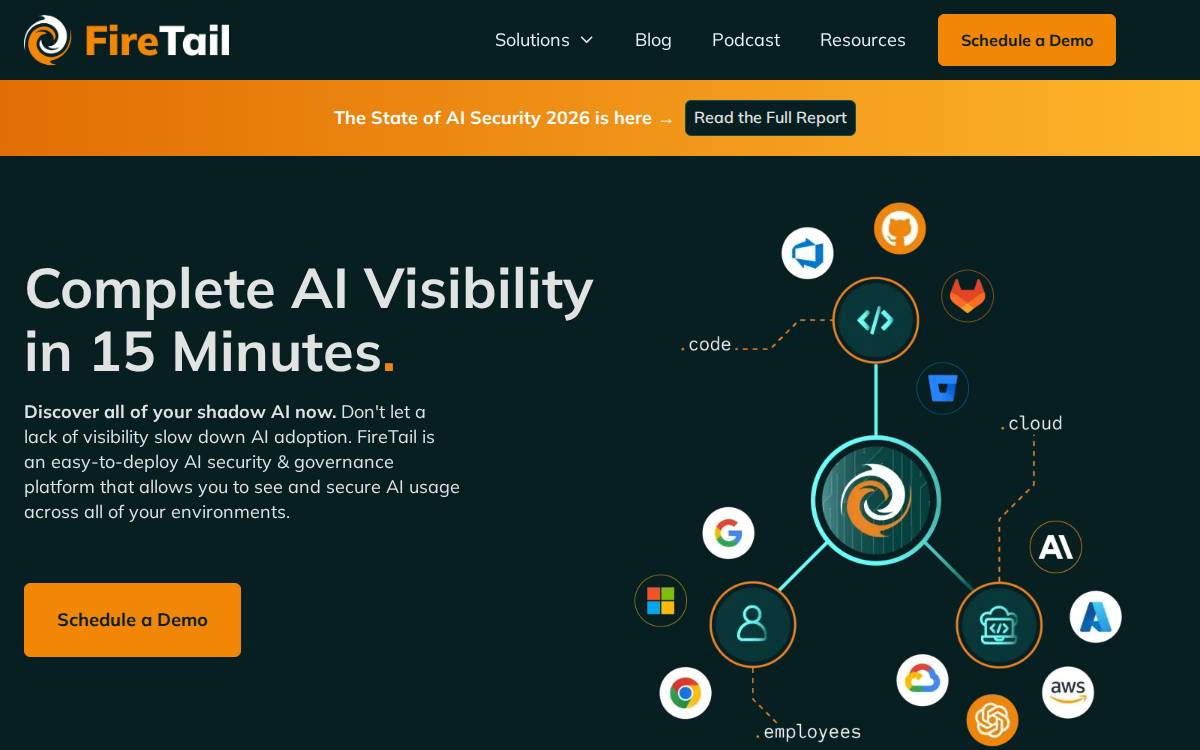Click the hero Schedule a Demo button
This screenshot has height=750, width=1200.
(x=132, y=620)
